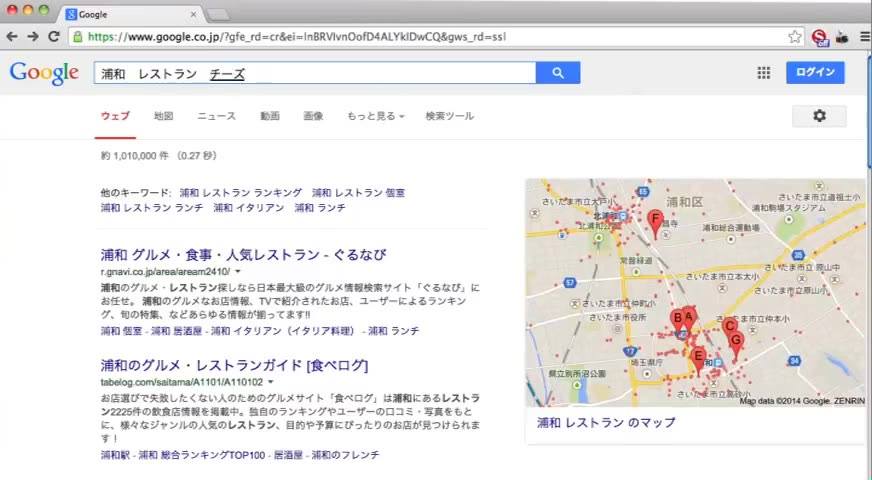872x480 pixels.
Task: Open the Google apps grid
Action: [x=764, y=73]
